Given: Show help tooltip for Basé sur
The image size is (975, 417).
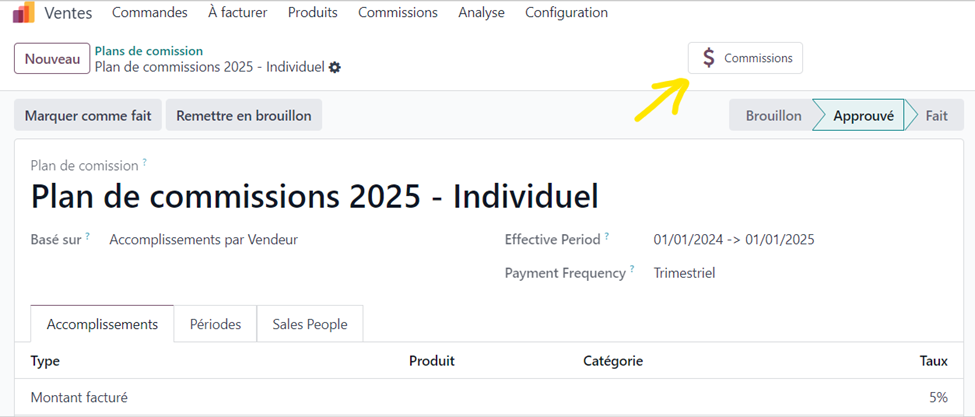Looking at the screenshot, I should [88, 237].
